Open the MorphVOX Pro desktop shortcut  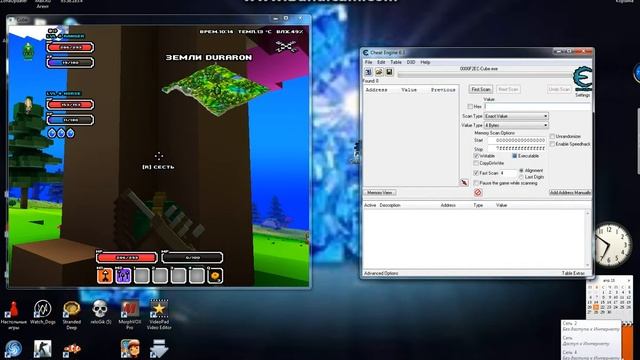[x=129, y=315]
